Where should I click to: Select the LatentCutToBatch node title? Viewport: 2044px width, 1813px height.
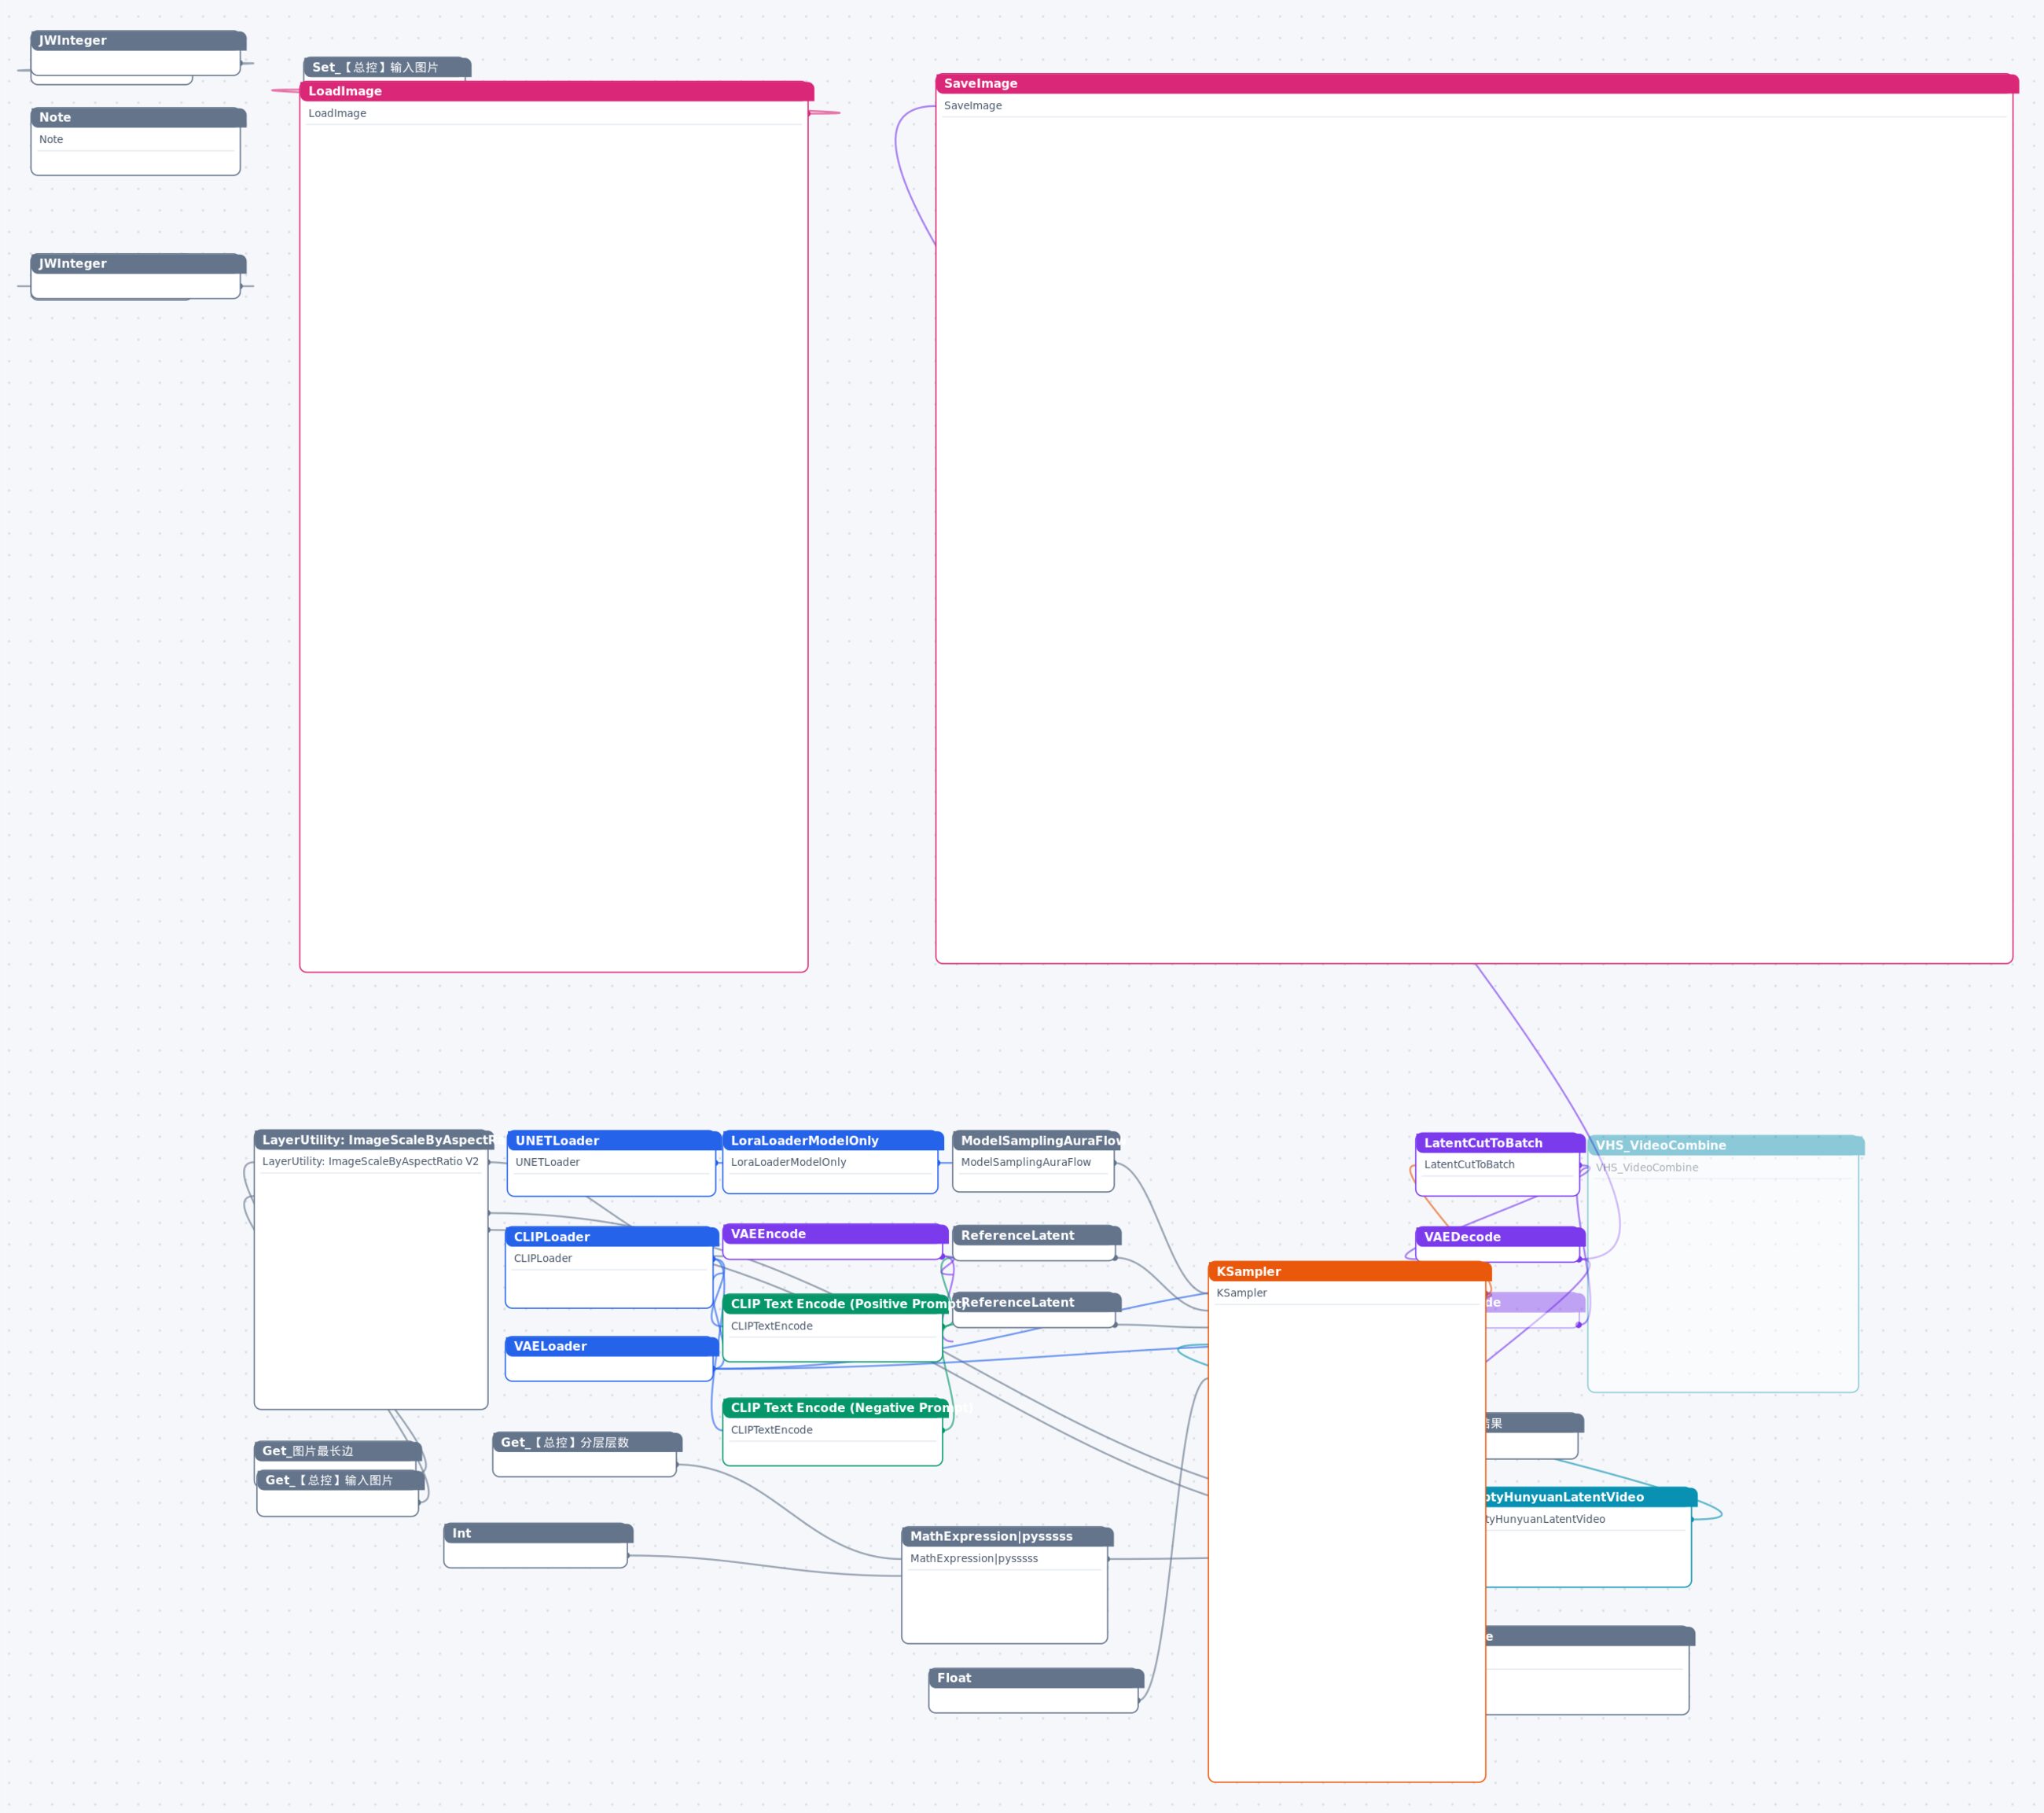coord(1500,1143)
